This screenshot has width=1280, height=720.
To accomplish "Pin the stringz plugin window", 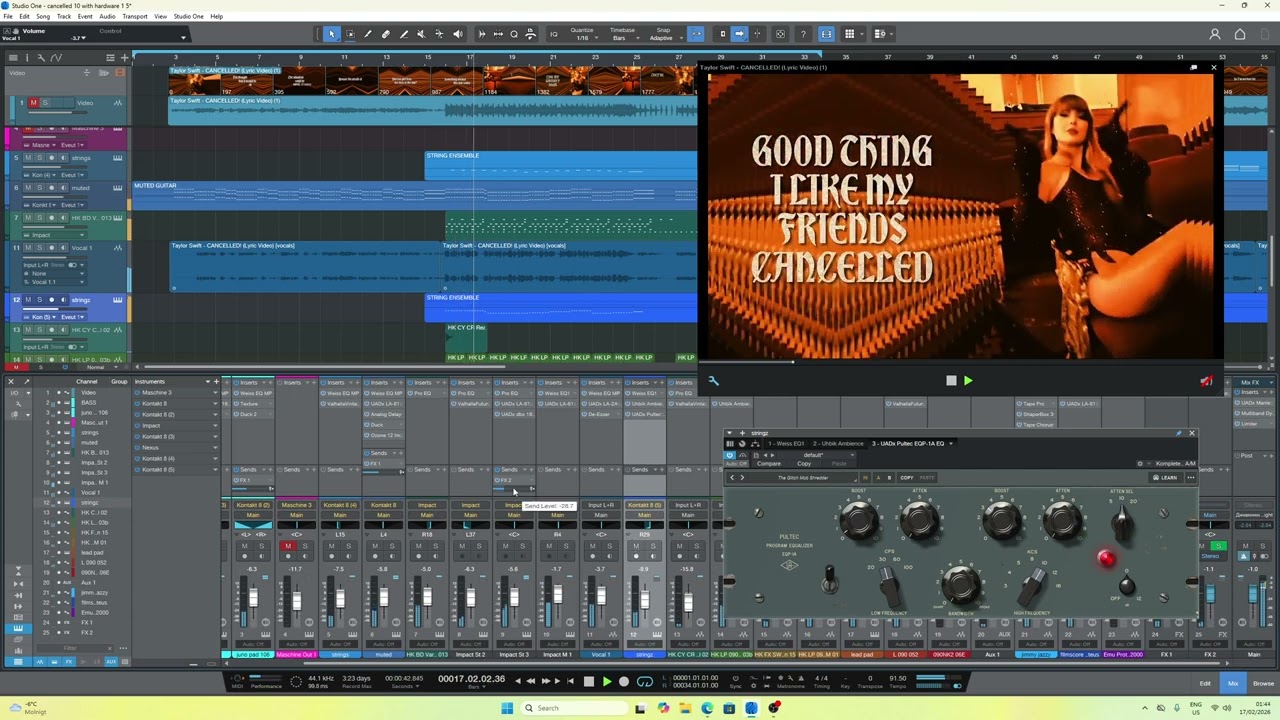I will click(1179, 433).
